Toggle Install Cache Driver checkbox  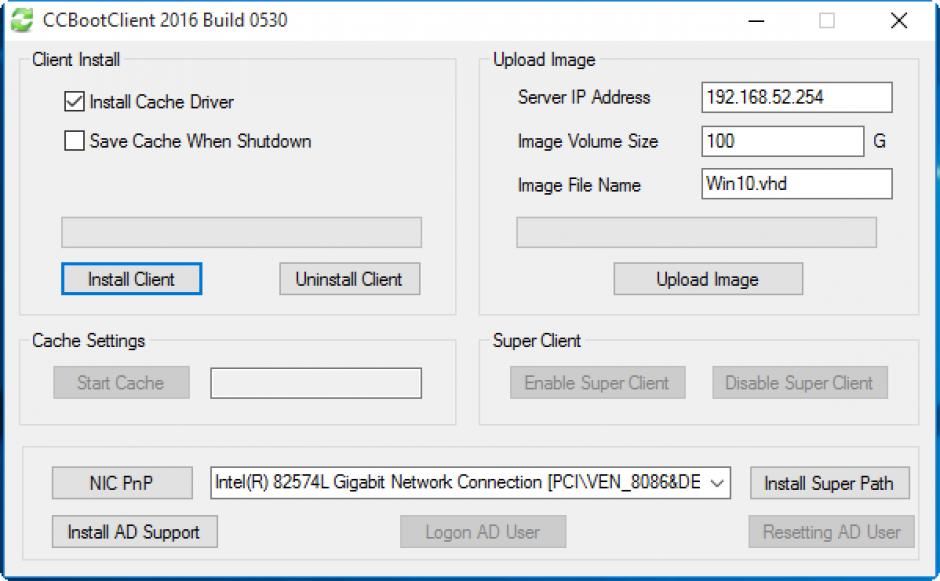pos(74,101)
